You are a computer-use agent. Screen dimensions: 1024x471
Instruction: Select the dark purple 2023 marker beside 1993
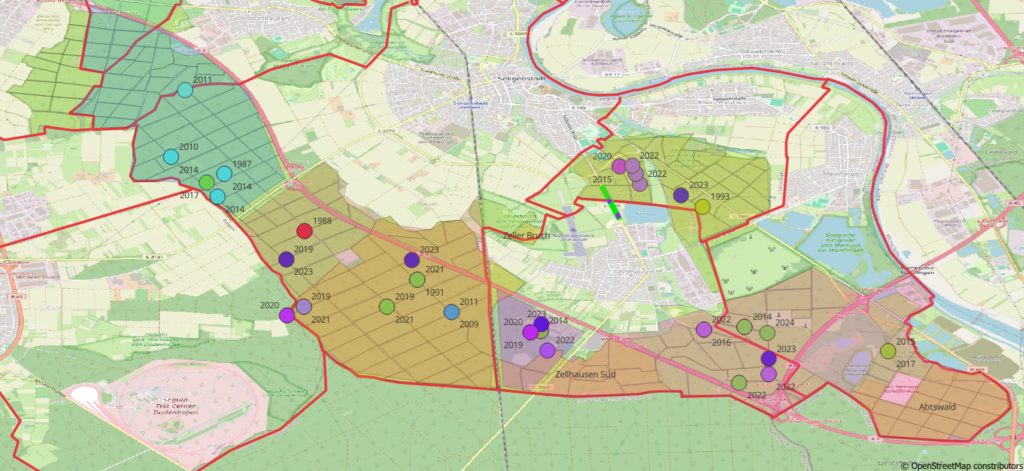point(681,196)
